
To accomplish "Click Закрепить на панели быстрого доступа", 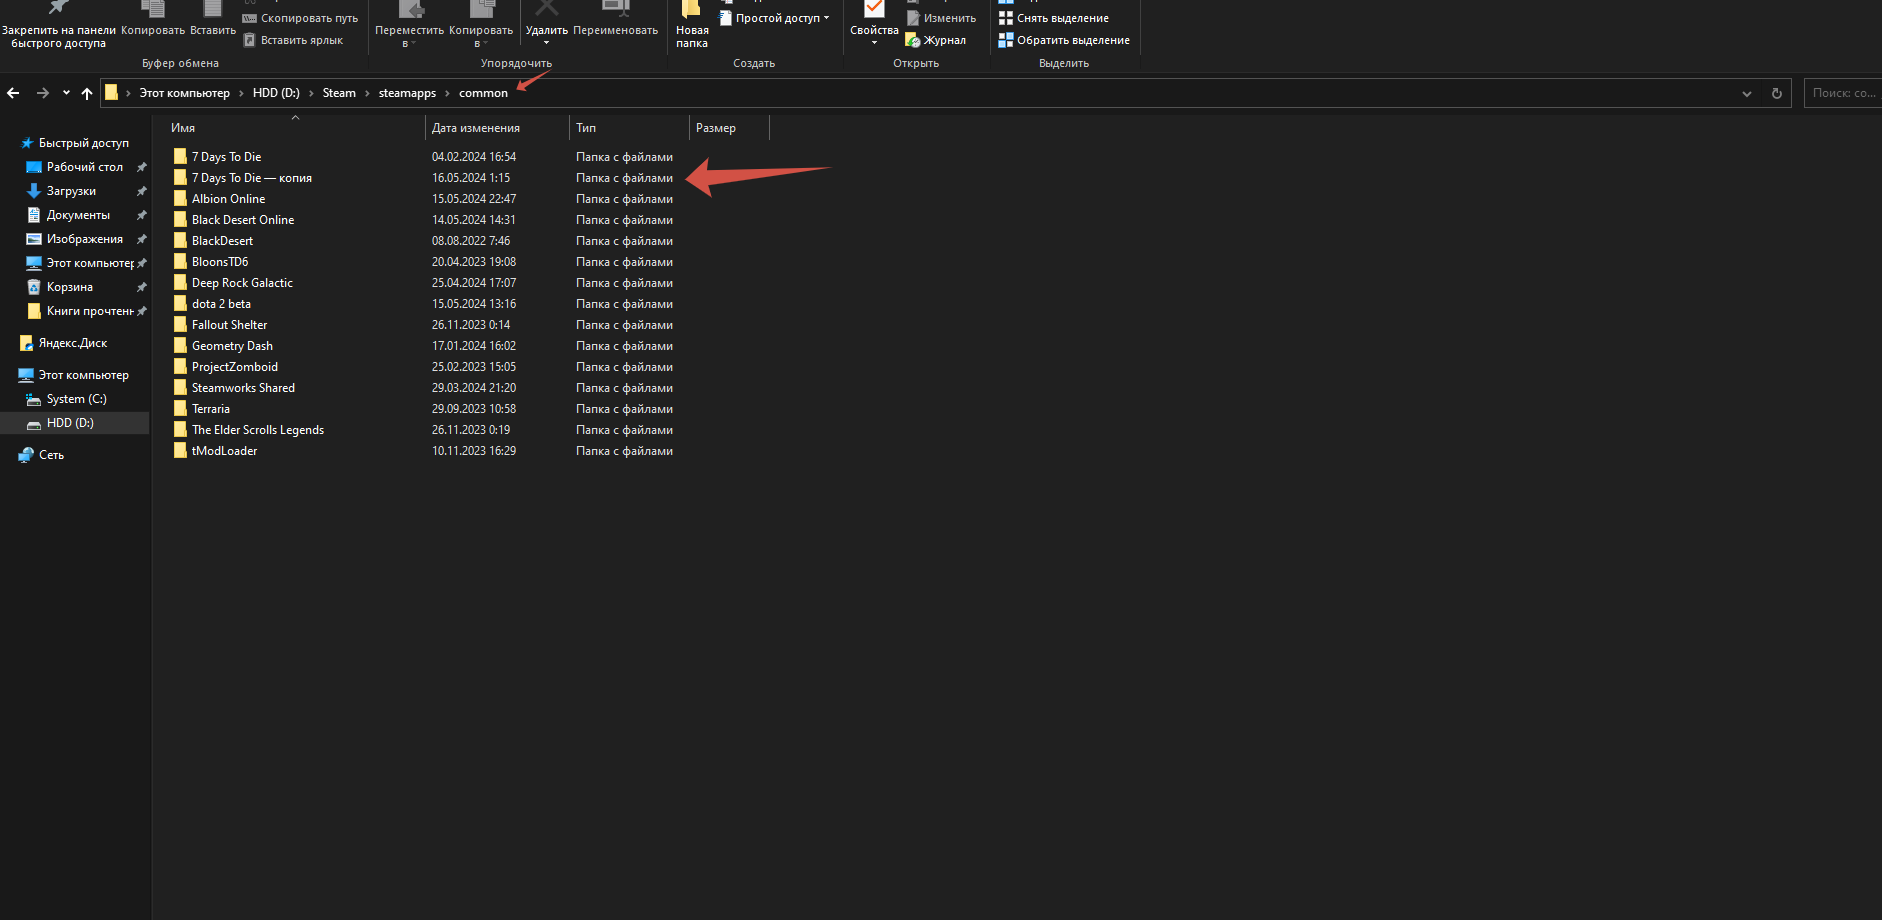I will click(59, 24).
